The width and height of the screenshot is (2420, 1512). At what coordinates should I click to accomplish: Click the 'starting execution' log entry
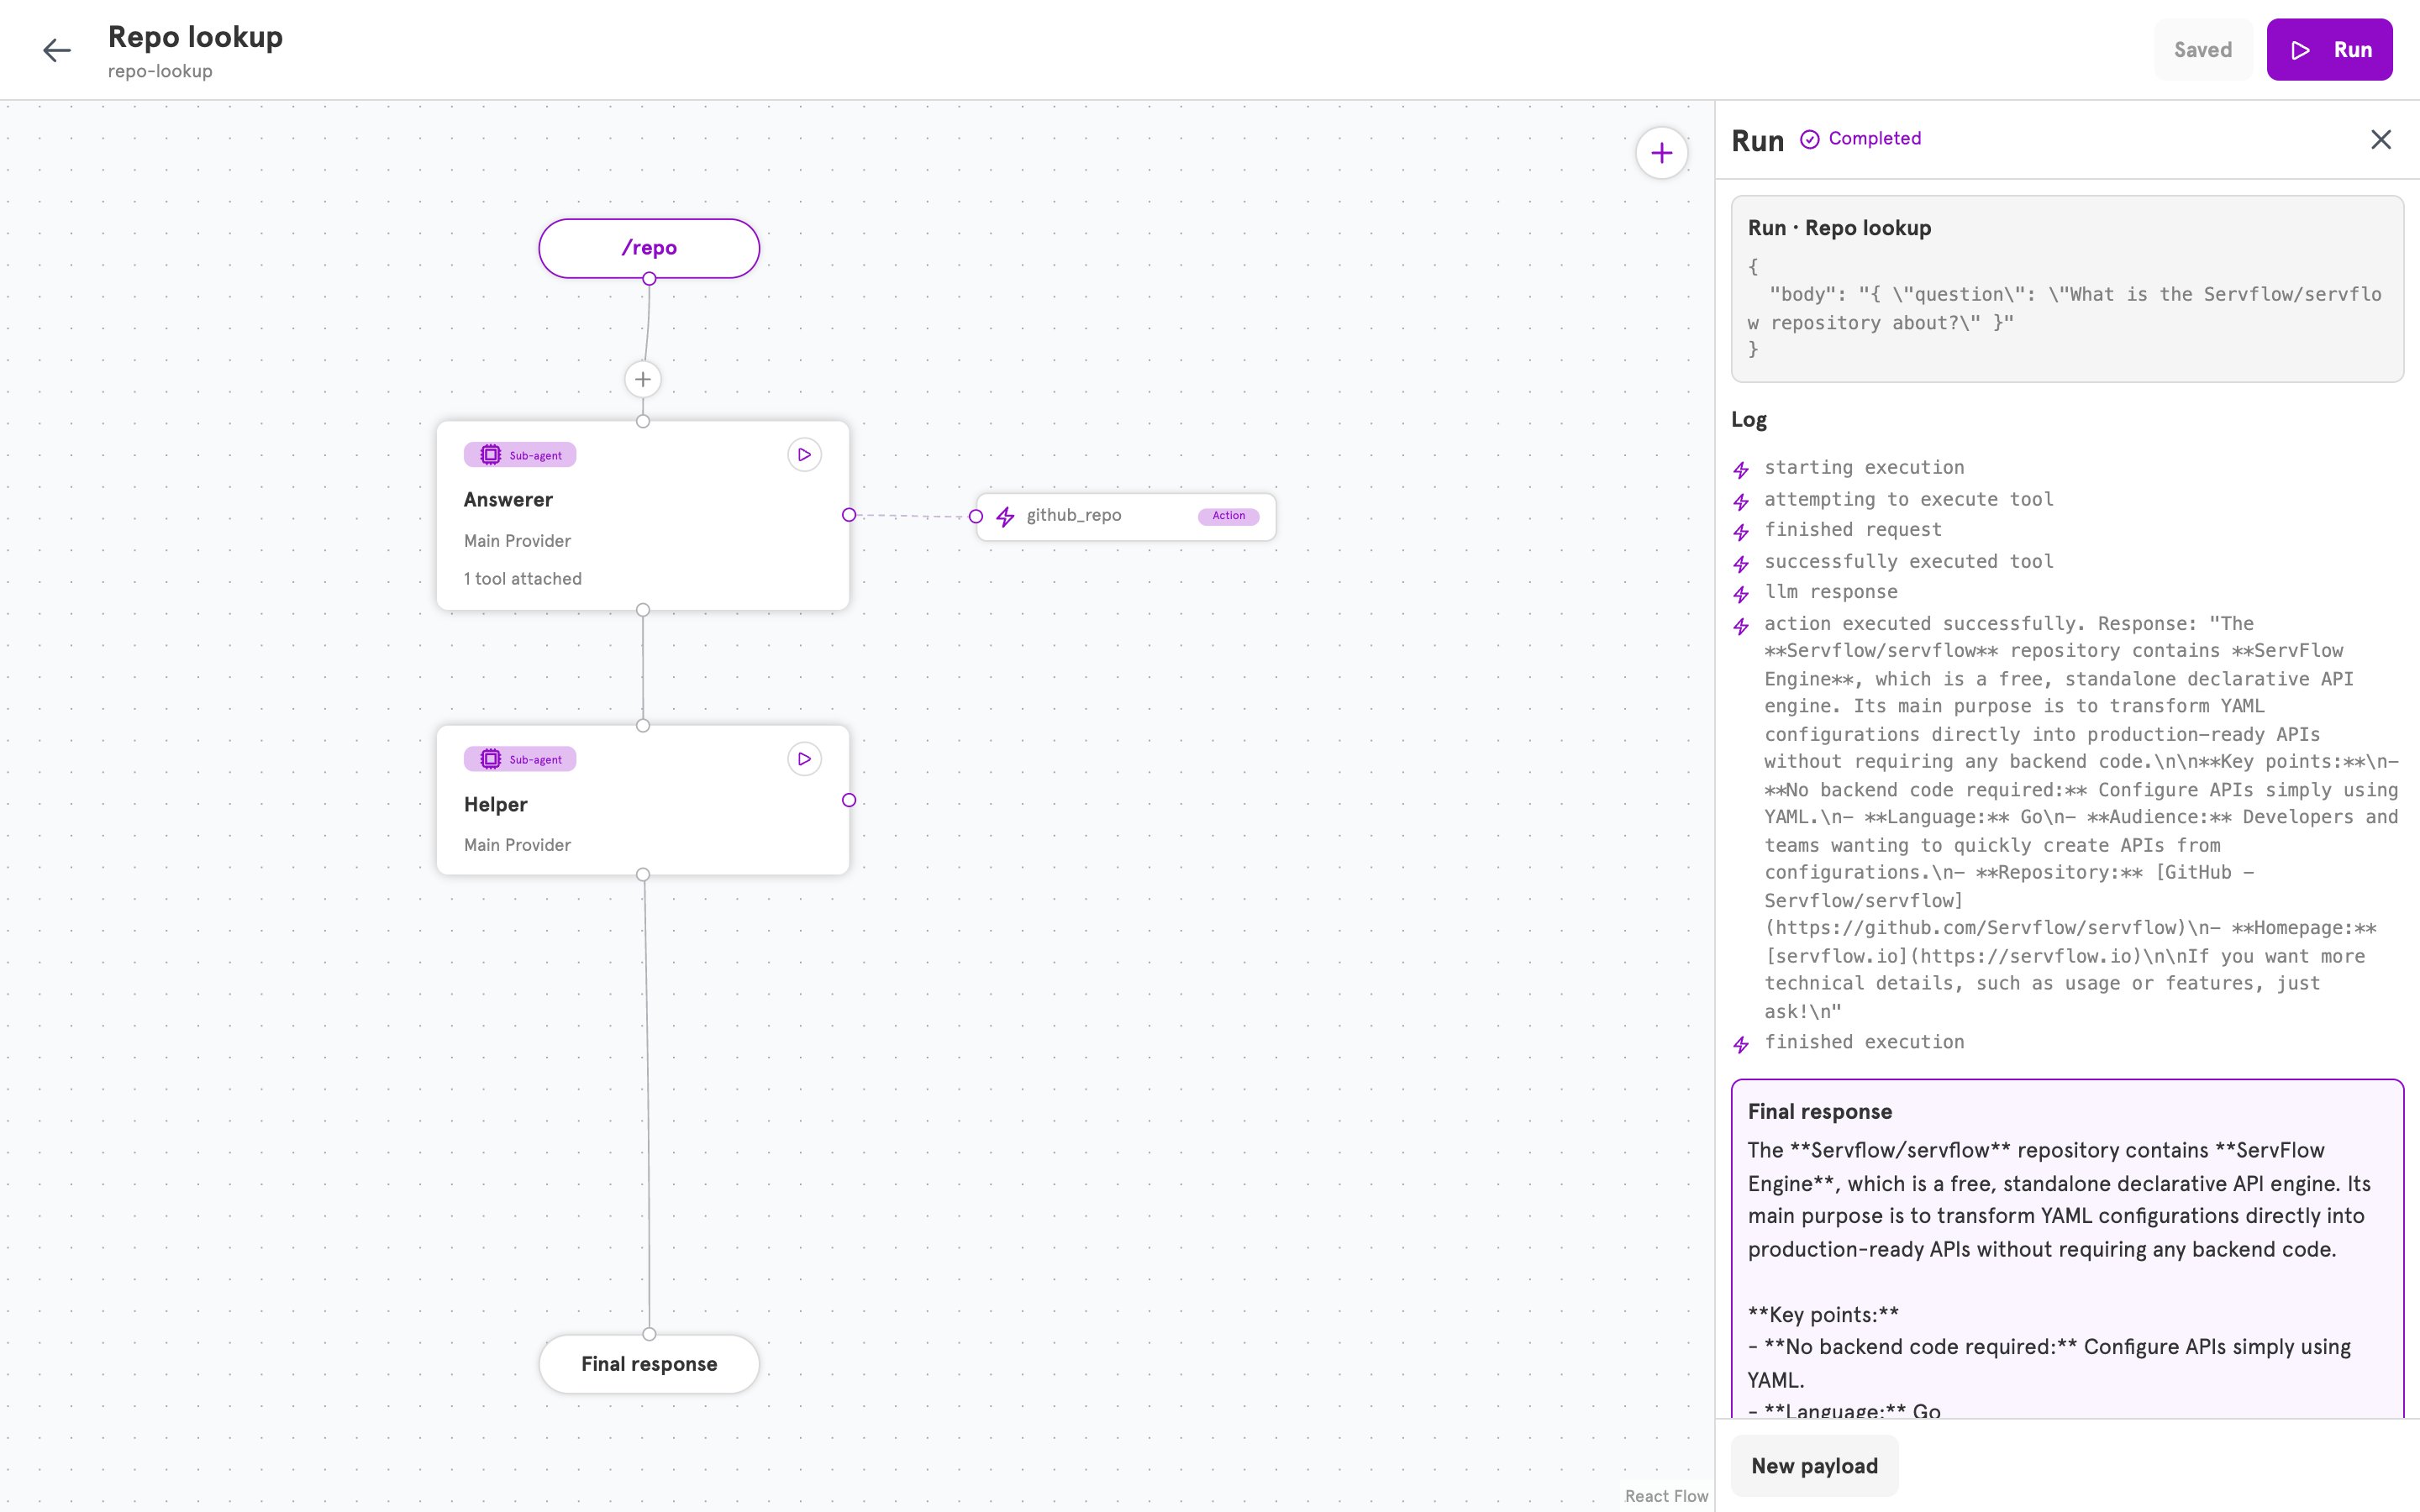(1864, 468)
